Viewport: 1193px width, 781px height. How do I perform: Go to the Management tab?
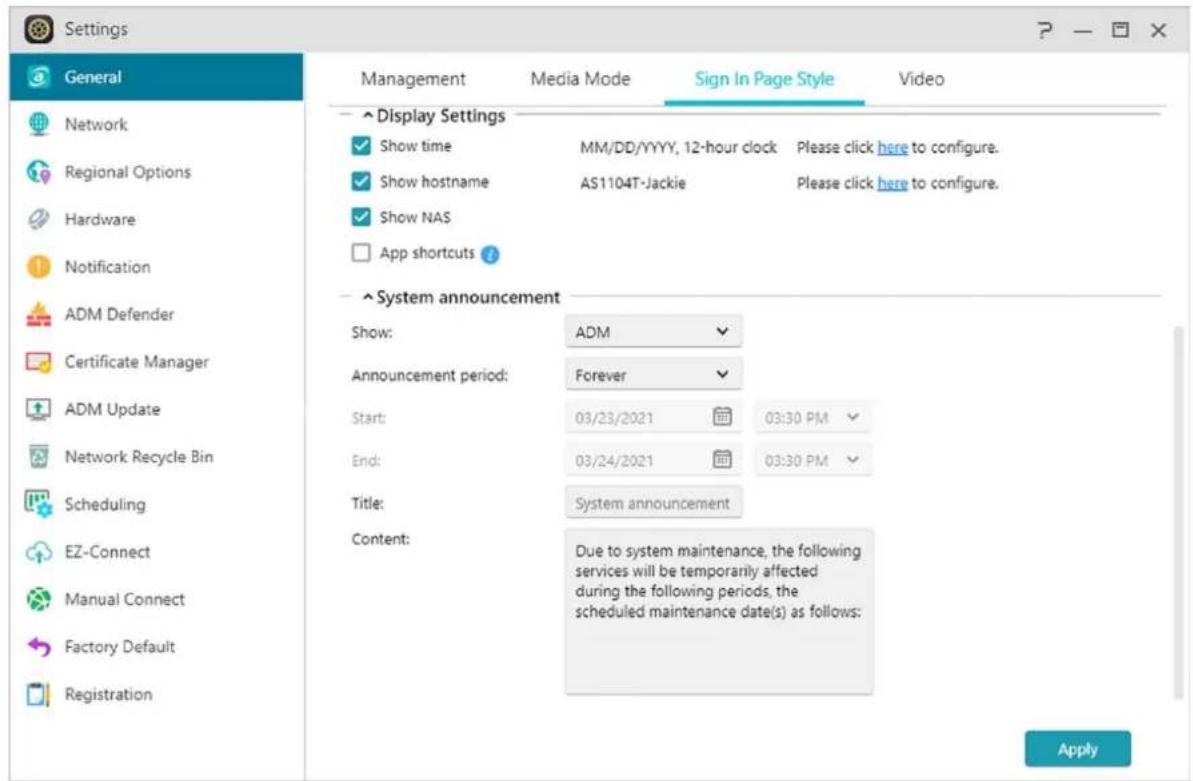(413, 80)
